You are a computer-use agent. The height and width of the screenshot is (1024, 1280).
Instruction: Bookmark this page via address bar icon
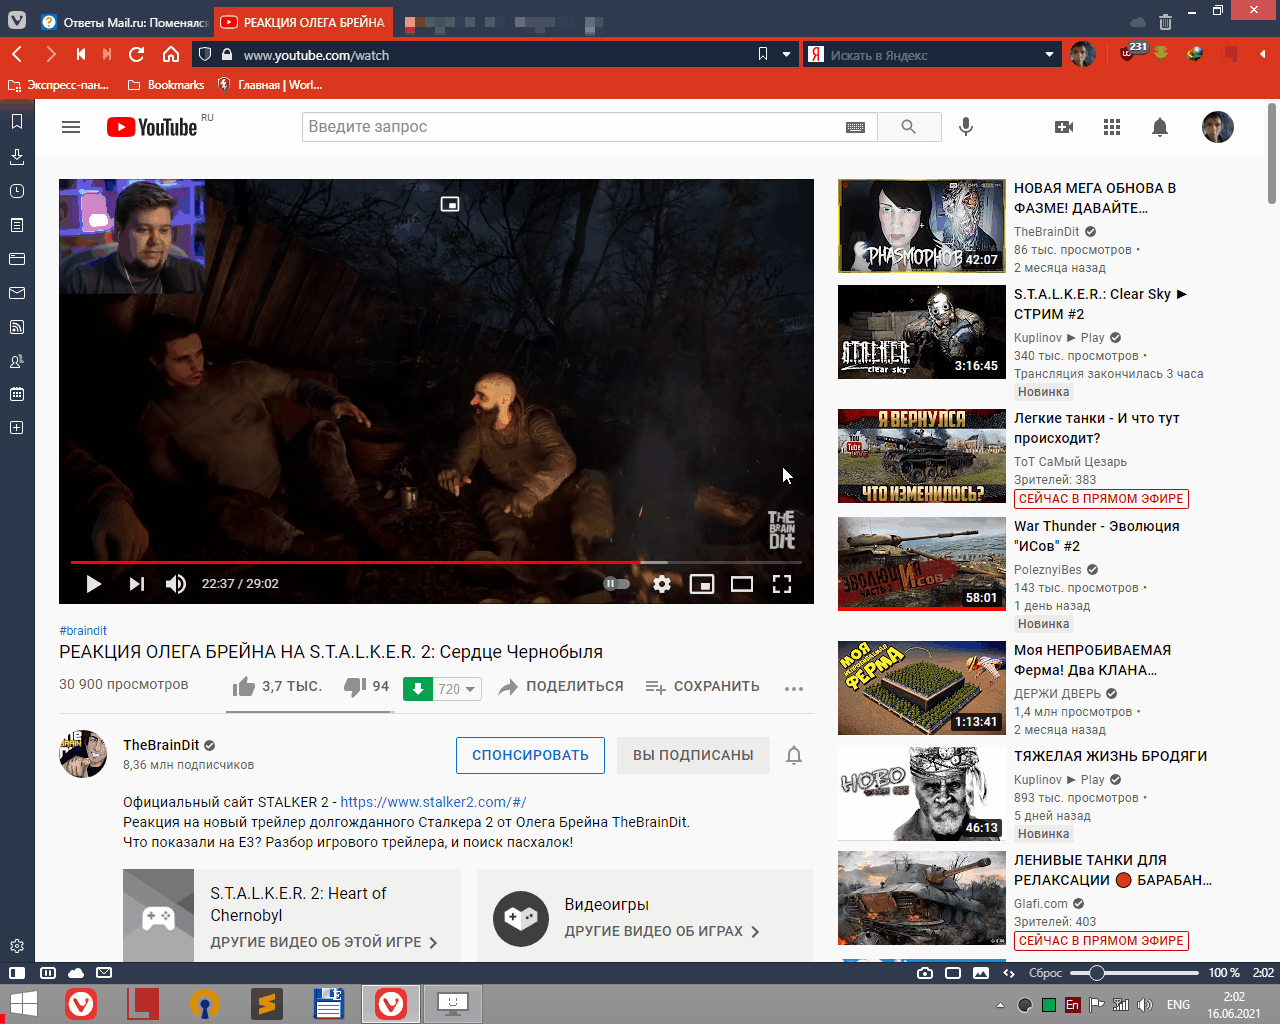(x=763, y=54)
